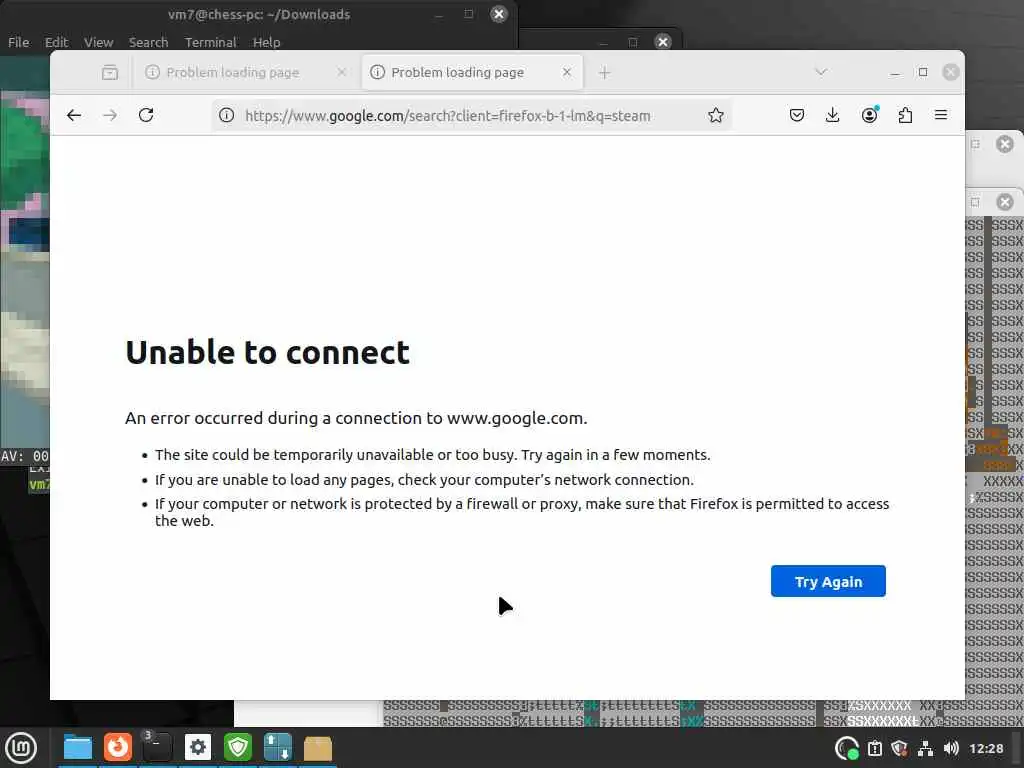This screenshot has width=1024, height=768.
Task: Click the shield security tray icon
Action: tap(900, 748)
